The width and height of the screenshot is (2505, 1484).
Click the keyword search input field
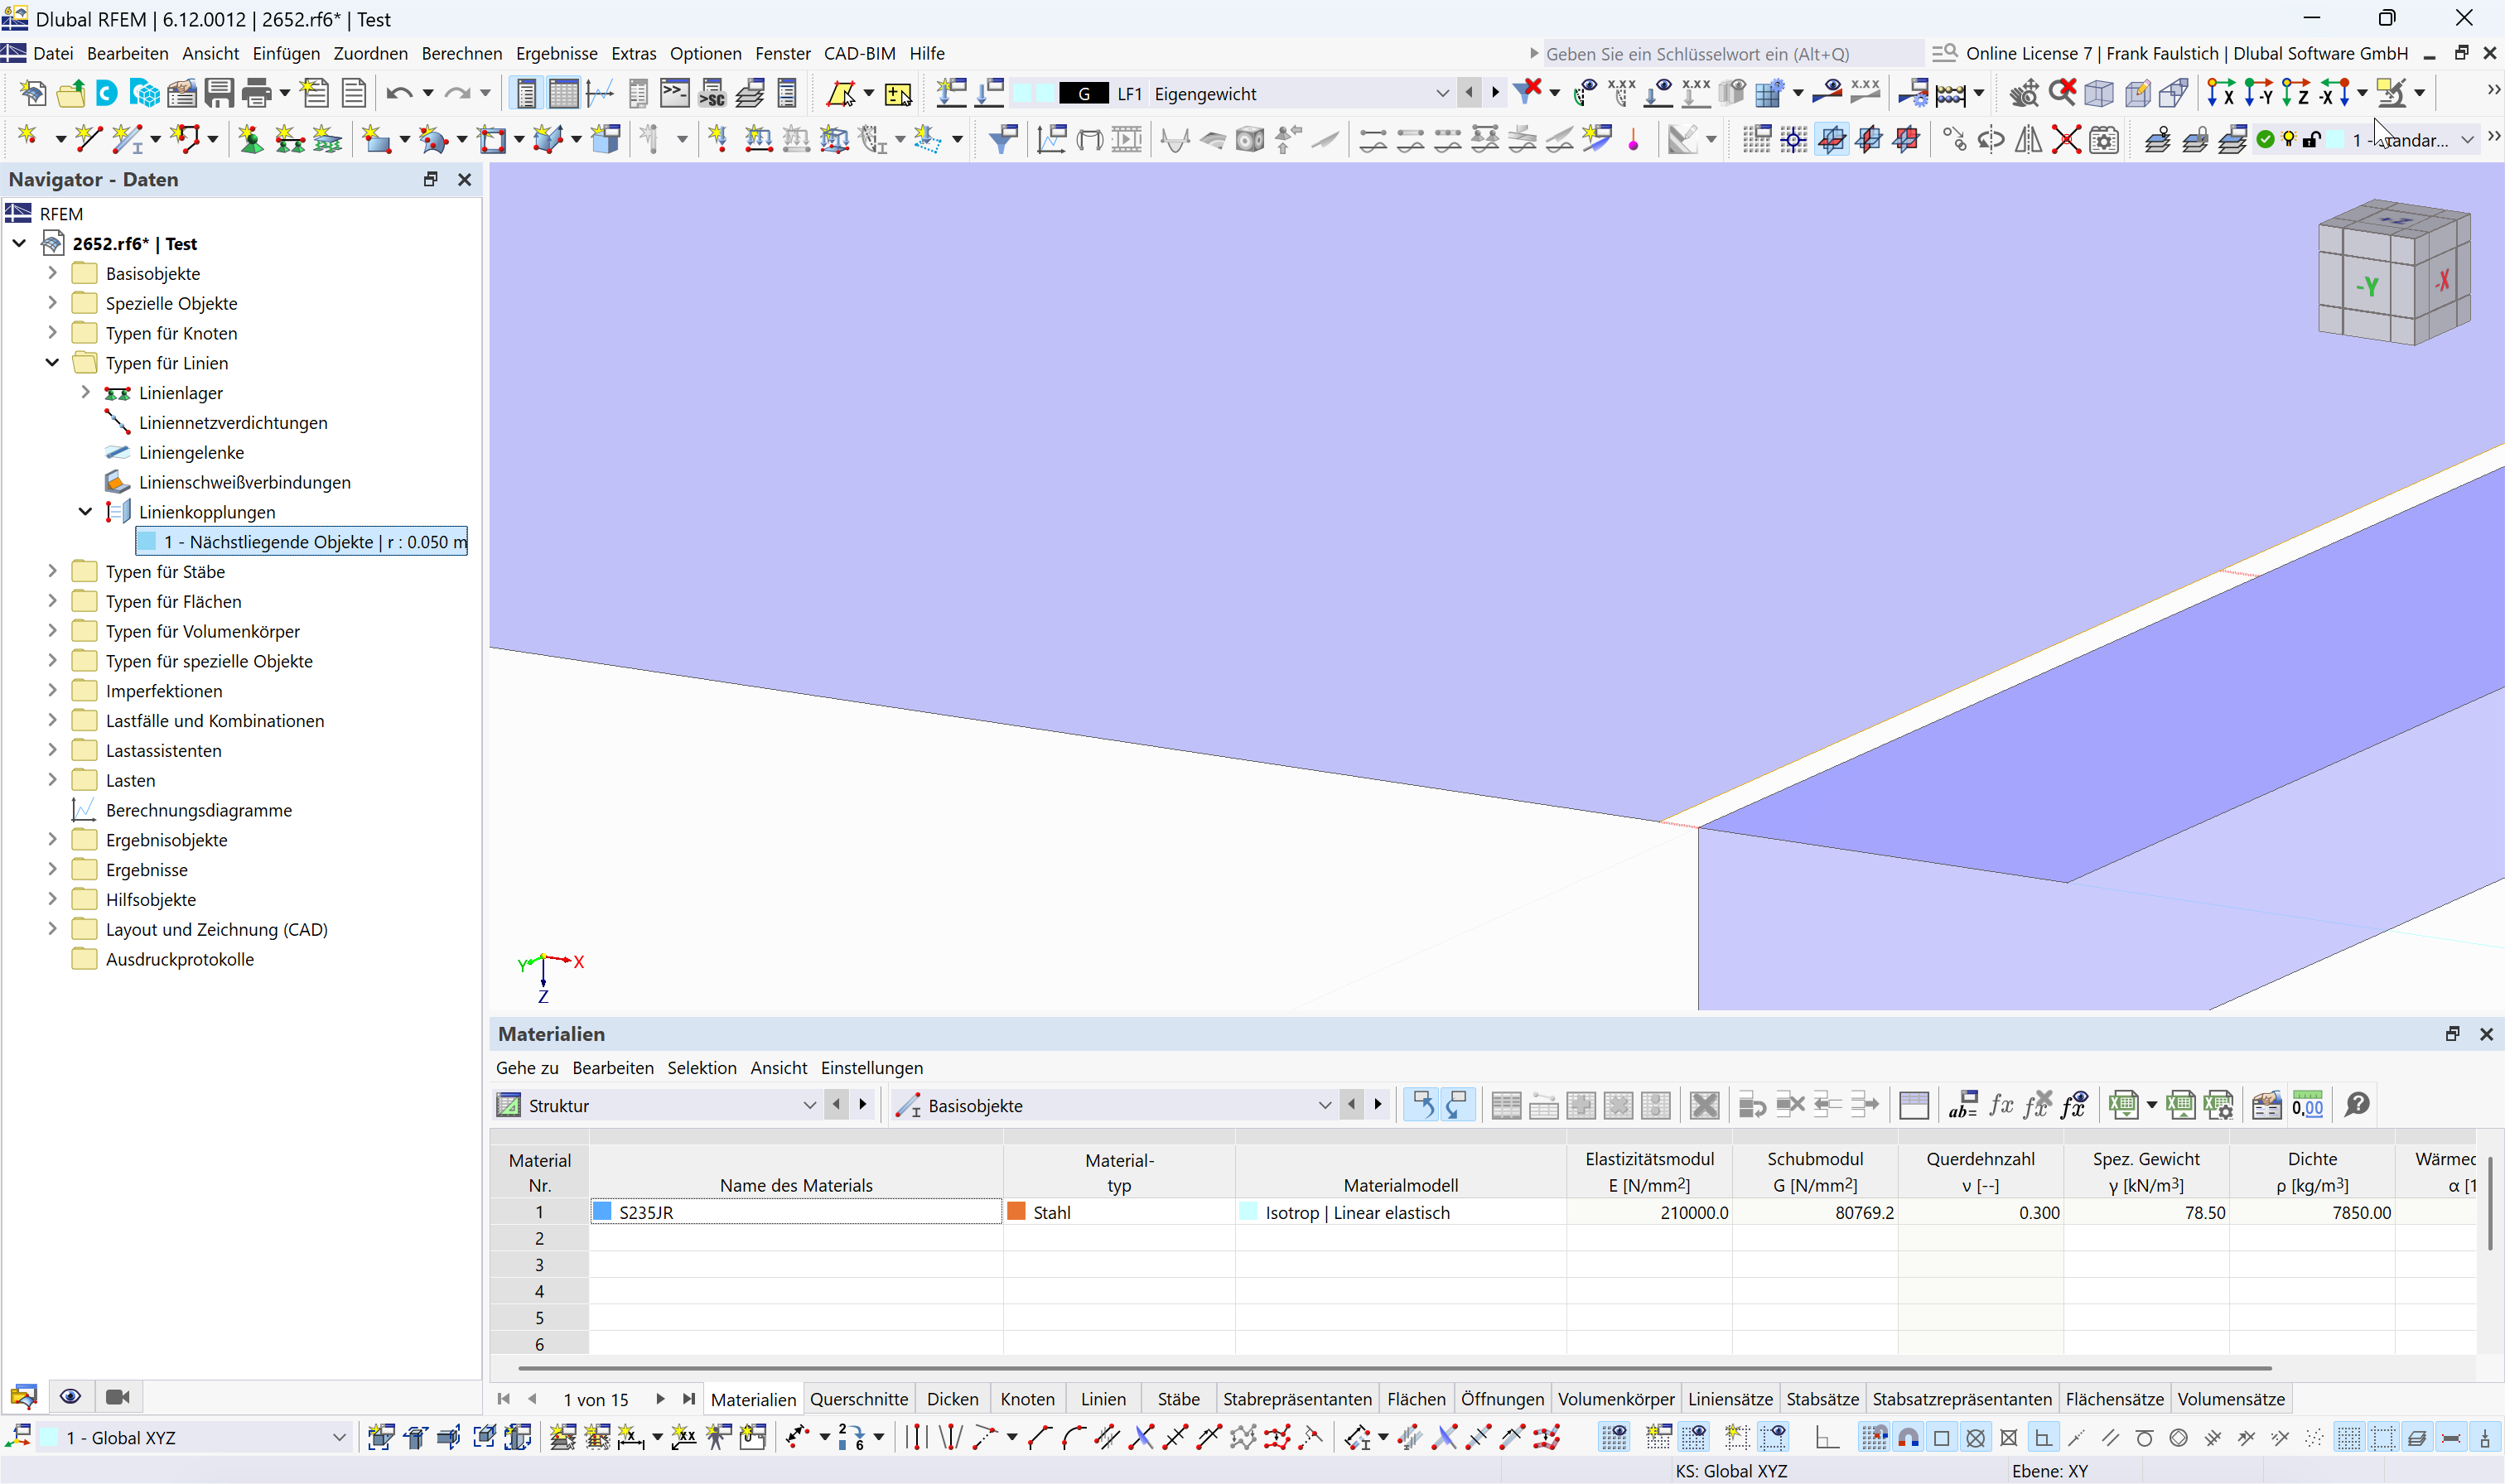(1730, 54)
